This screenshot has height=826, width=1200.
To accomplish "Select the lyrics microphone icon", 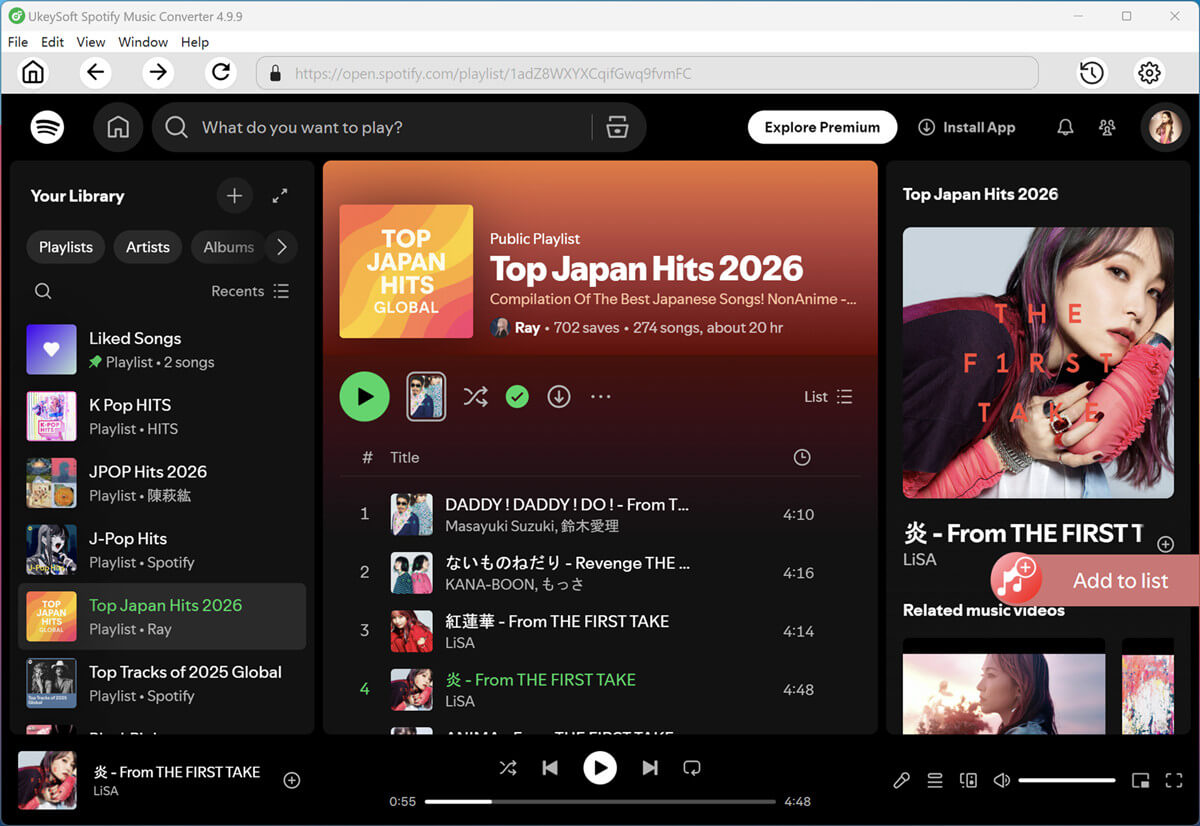I will [x=901, y=780].
